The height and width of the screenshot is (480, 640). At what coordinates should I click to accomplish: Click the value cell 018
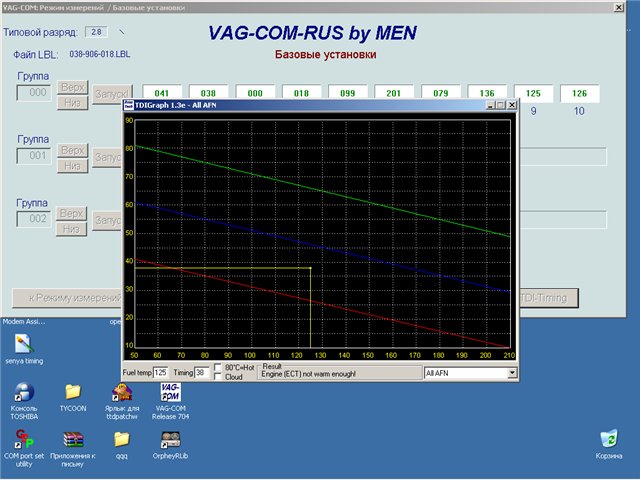tap(302, 93)
